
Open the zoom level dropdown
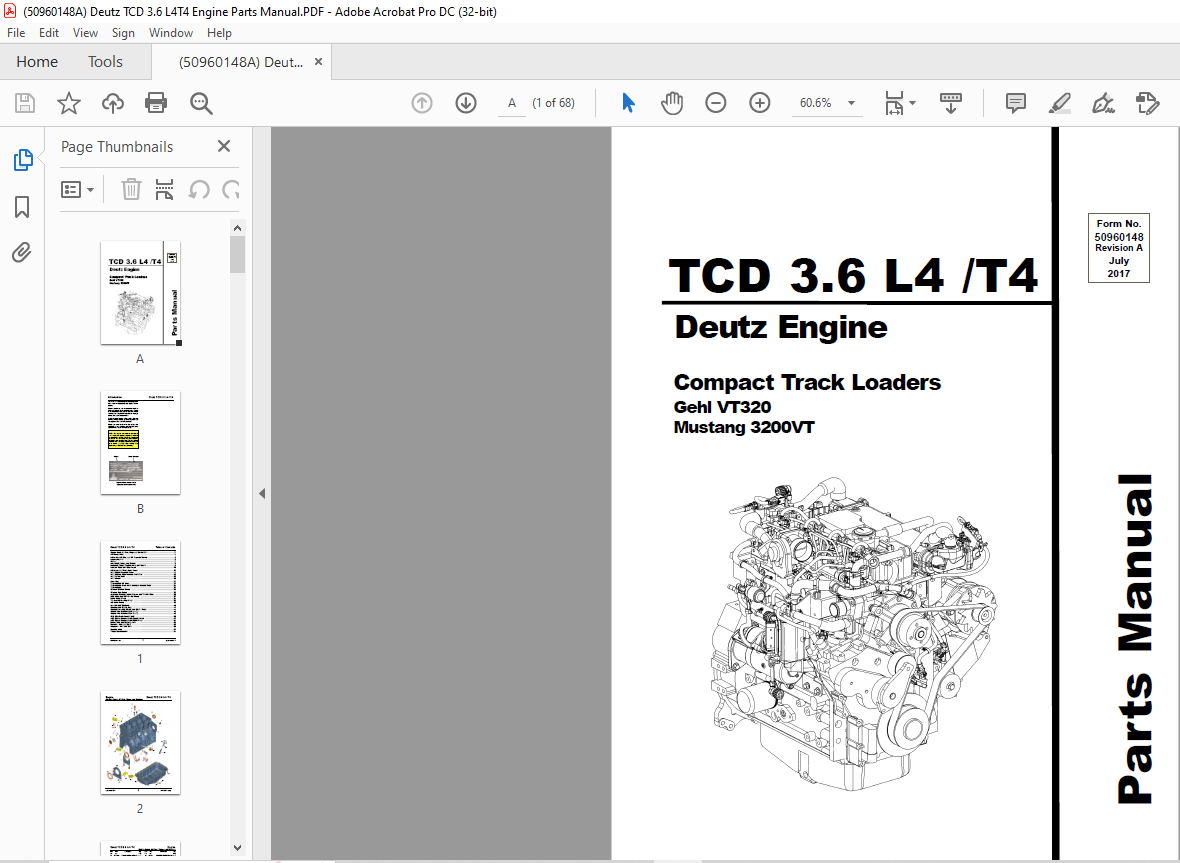pyautogui.click(x=851, y=103)
